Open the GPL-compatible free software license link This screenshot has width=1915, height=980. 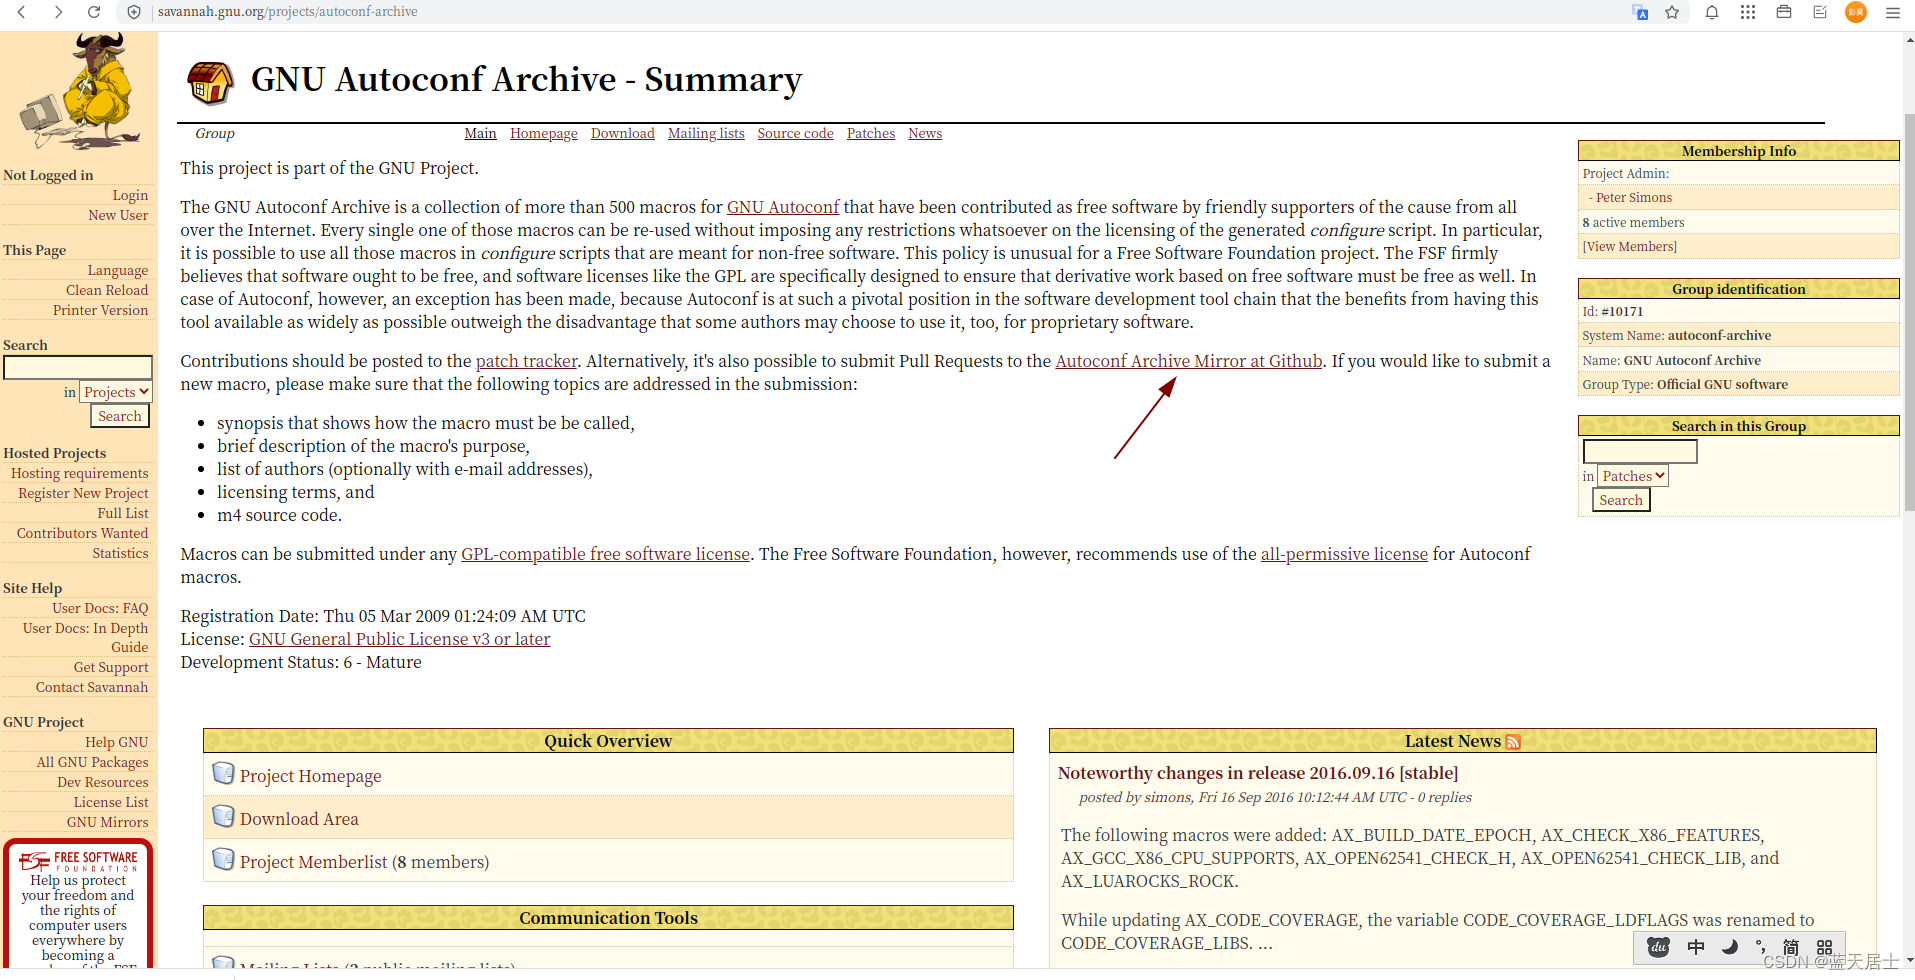tap(605, 554)
